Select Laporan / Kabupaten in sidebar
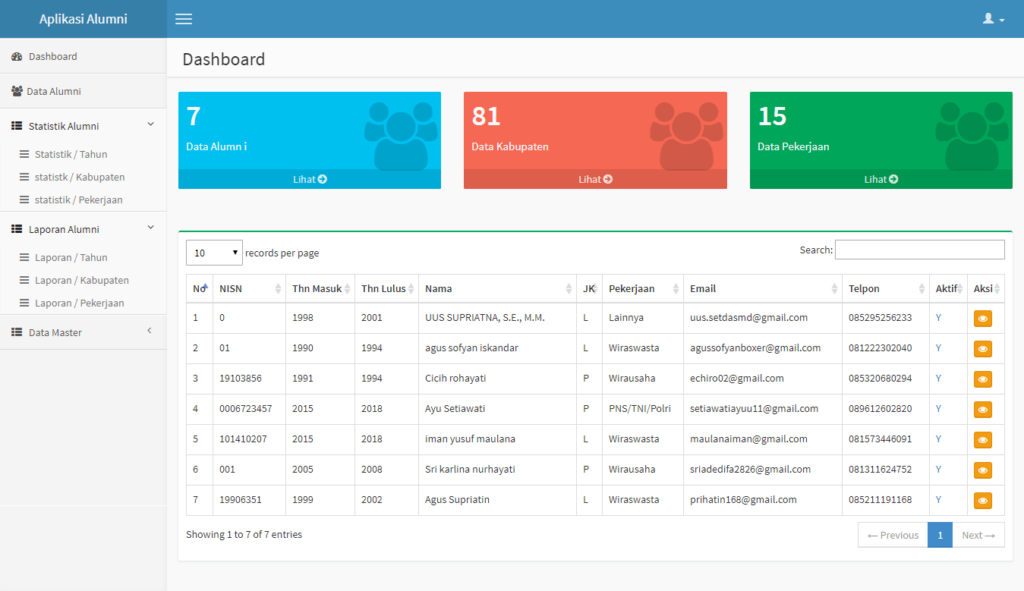 point(81,280)
